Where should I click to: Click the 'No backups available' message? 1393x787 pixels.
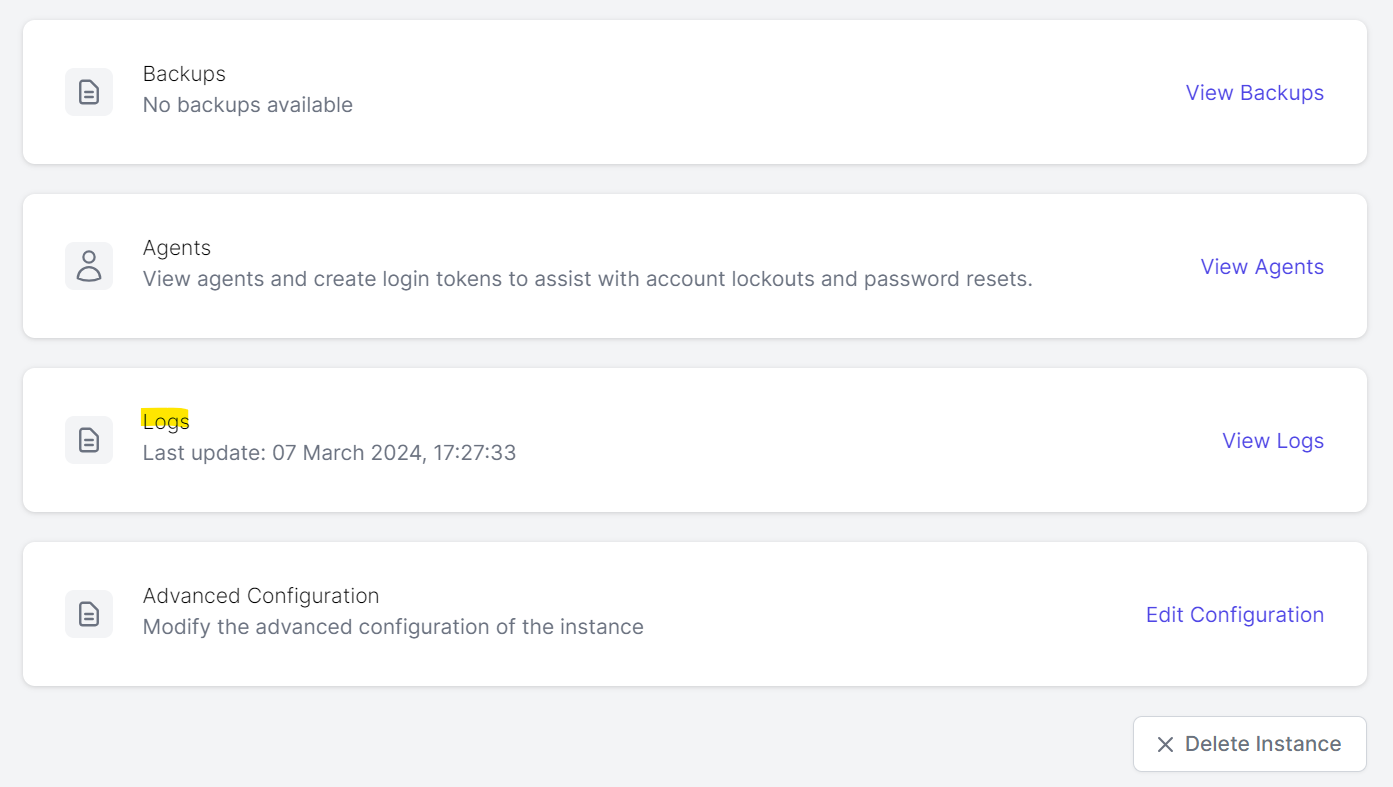(x=247, y=105)
